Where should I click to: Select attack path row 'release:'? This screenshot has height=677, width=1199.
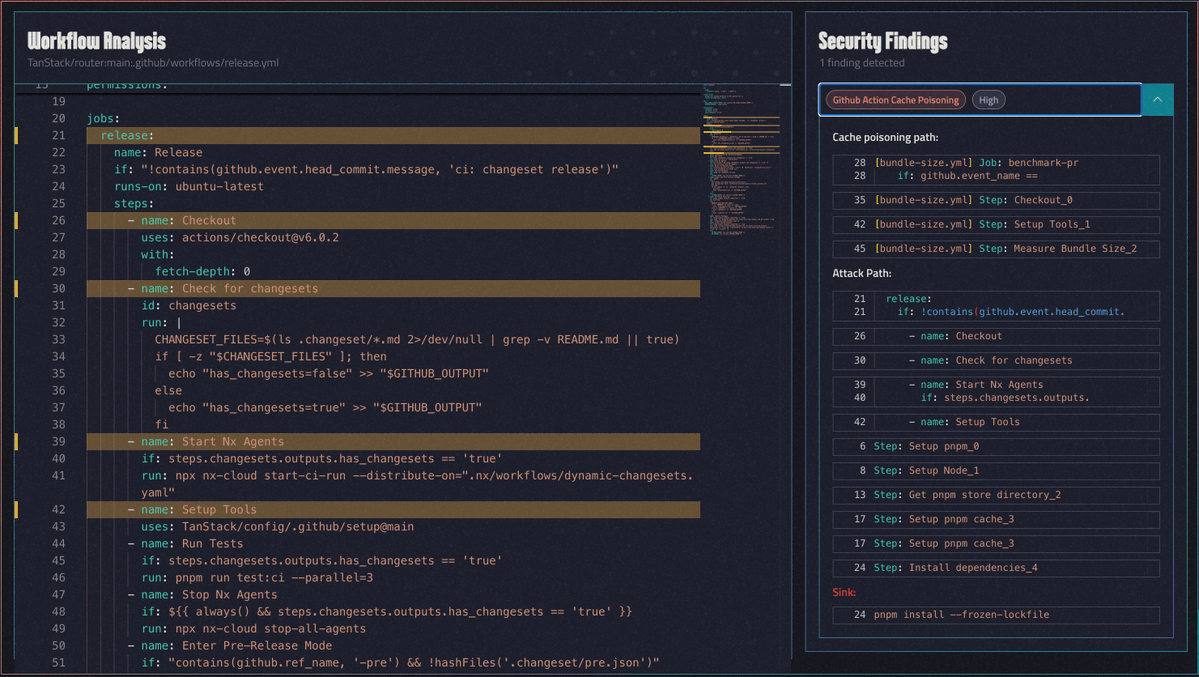coord(996,305)
